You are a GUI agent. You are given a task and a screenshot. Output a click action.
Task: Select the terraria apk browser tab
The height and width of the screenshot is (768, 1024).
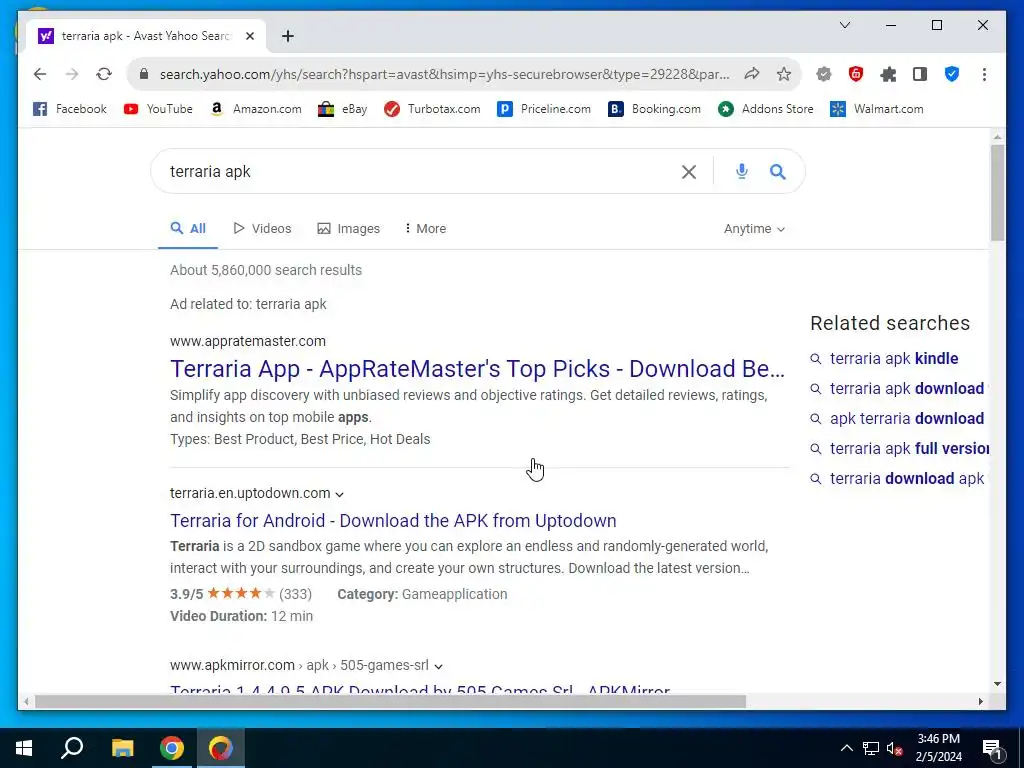click(144, 36)
